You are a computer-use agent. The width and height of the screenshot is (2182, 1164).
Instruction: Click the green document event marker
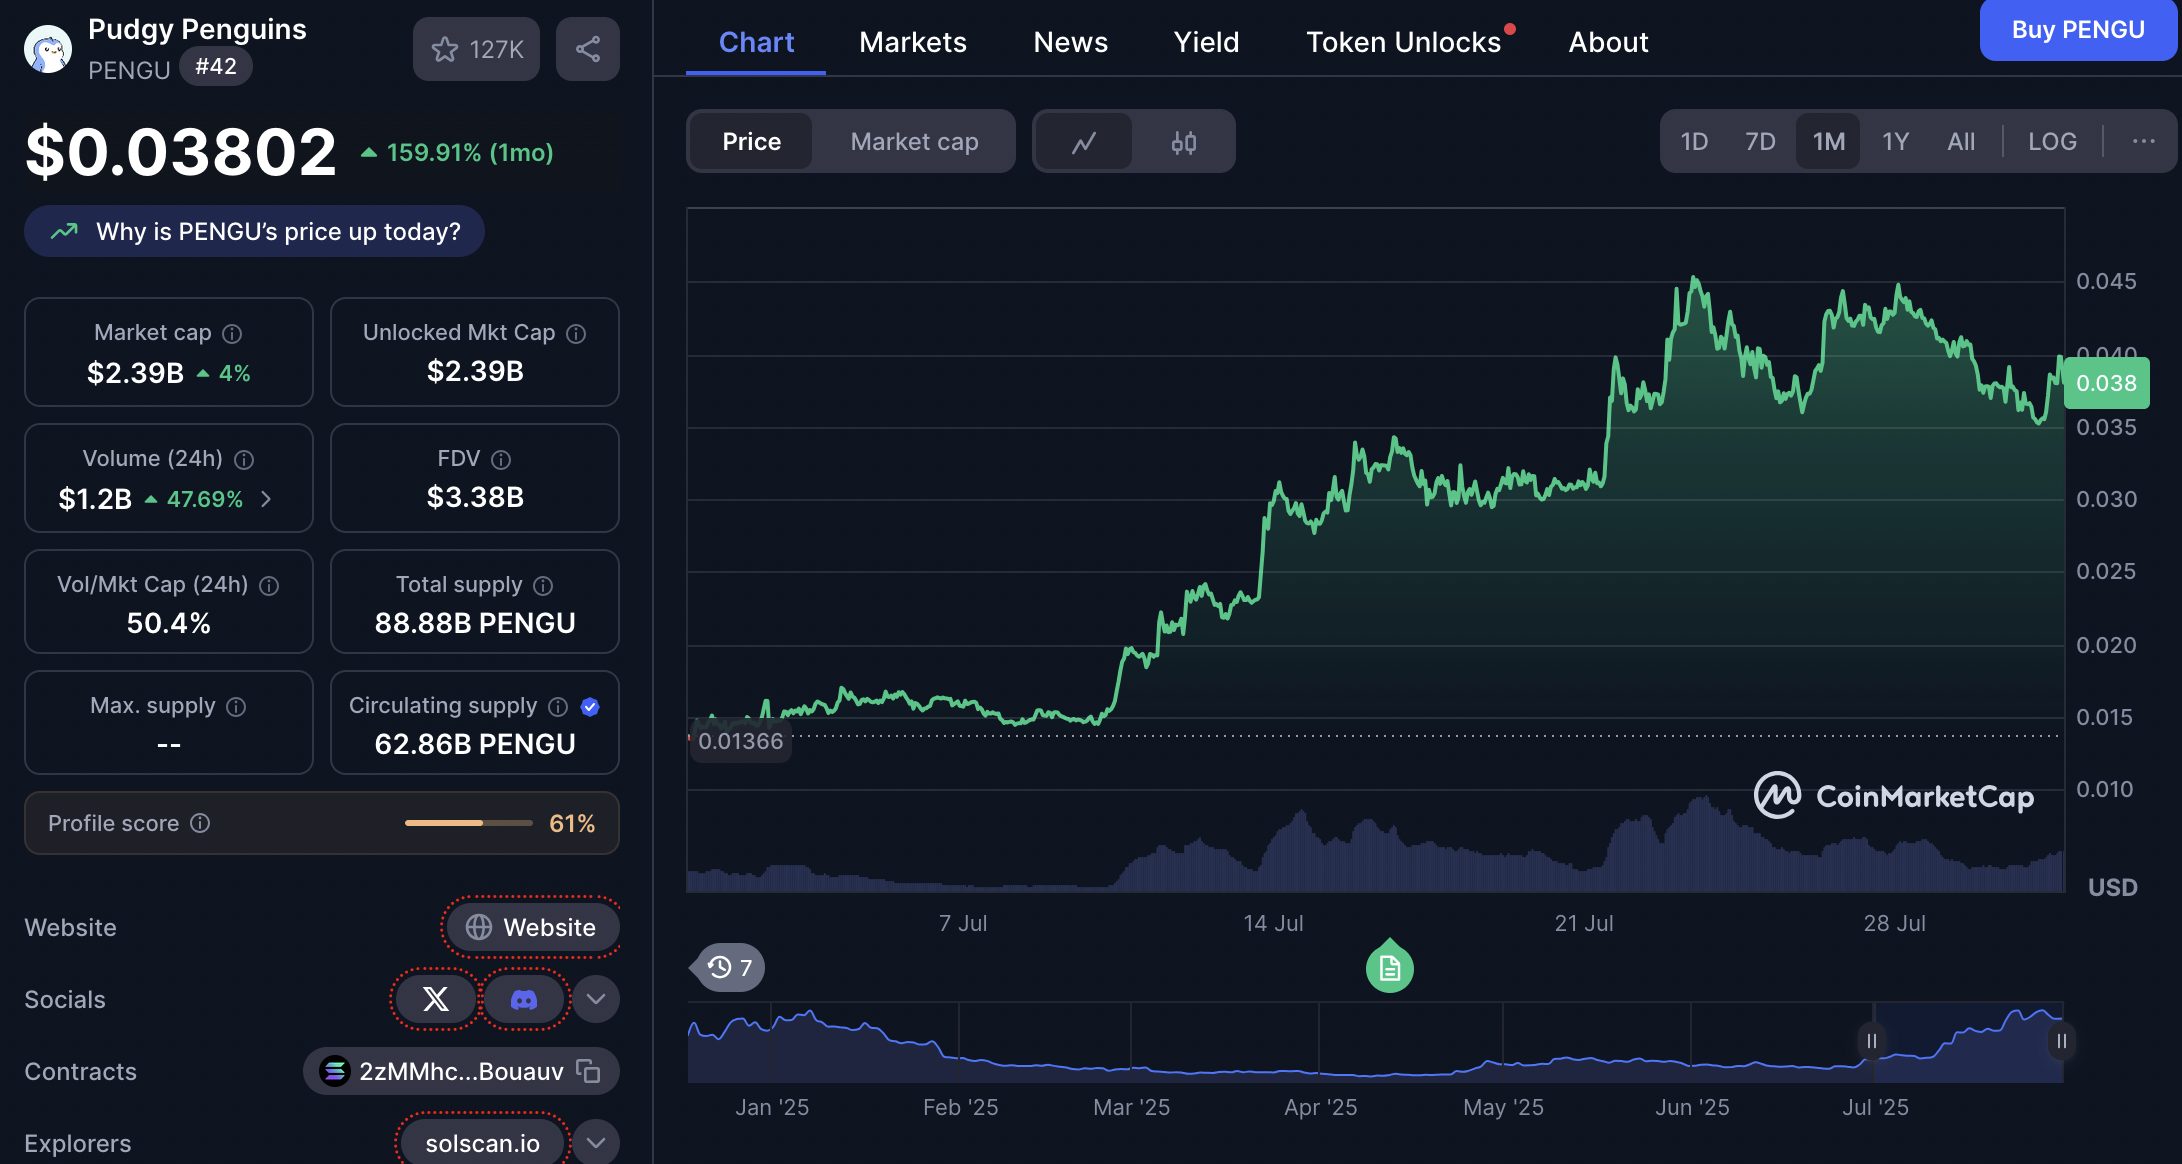point(1389,967)
